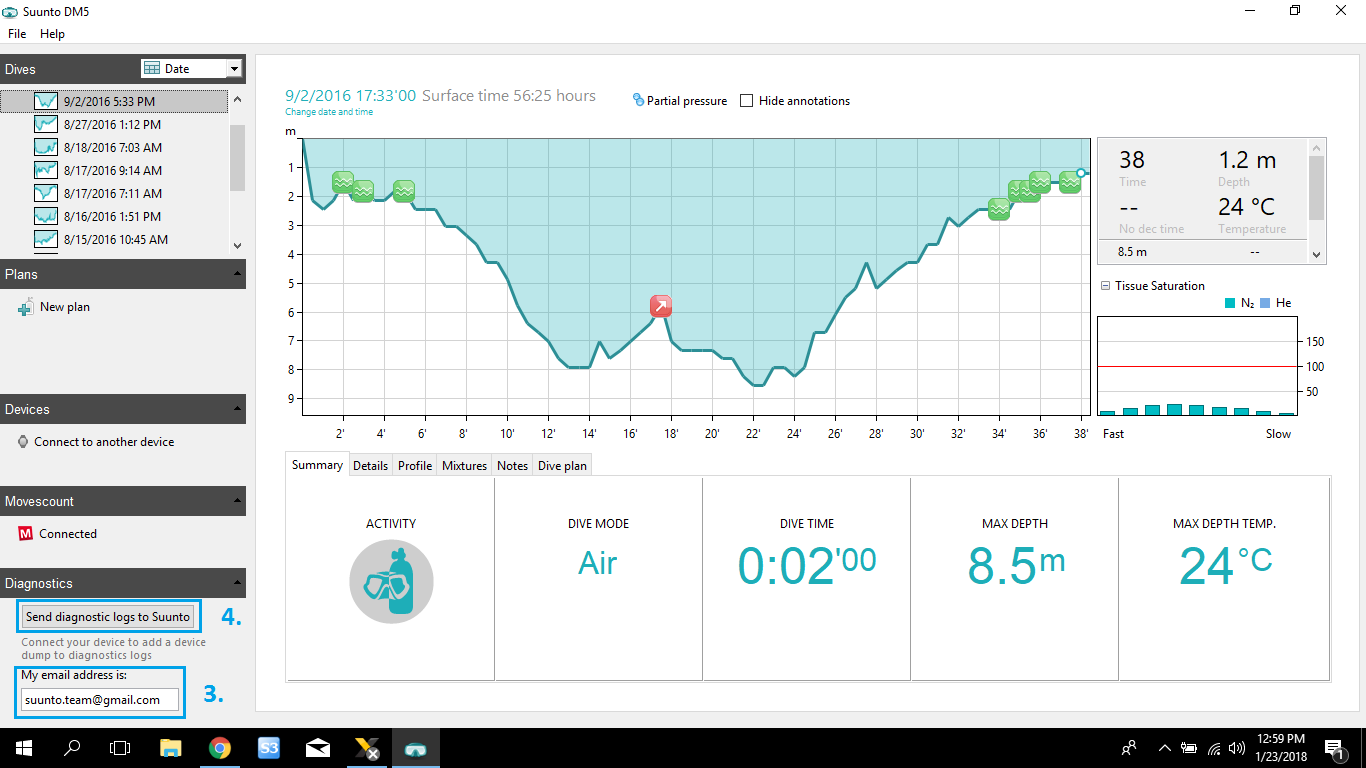Click the email address input field

[x=100, y=700]
